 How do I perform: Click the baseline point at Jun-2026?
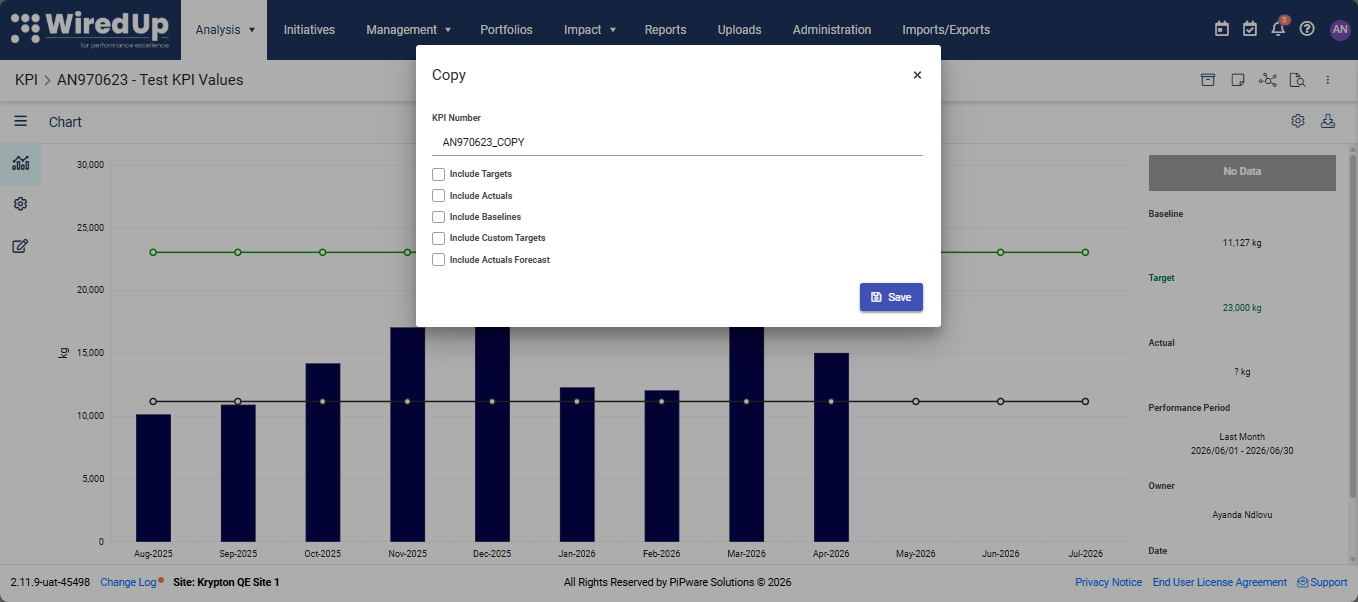pyautogui.click(x=1001, y=401)
